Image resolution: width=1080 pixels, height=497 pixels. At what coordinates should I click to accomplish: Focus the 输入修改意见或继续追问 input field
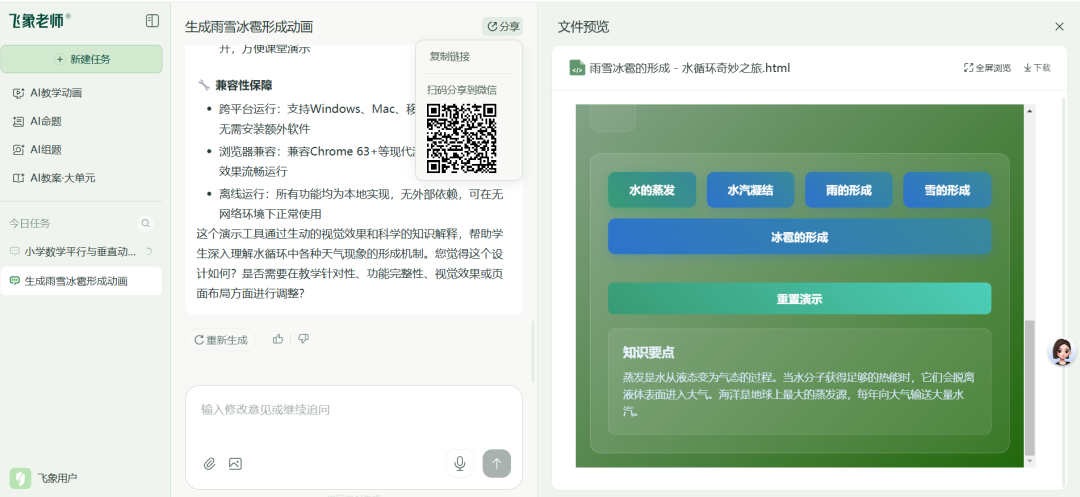click(353, 410)
